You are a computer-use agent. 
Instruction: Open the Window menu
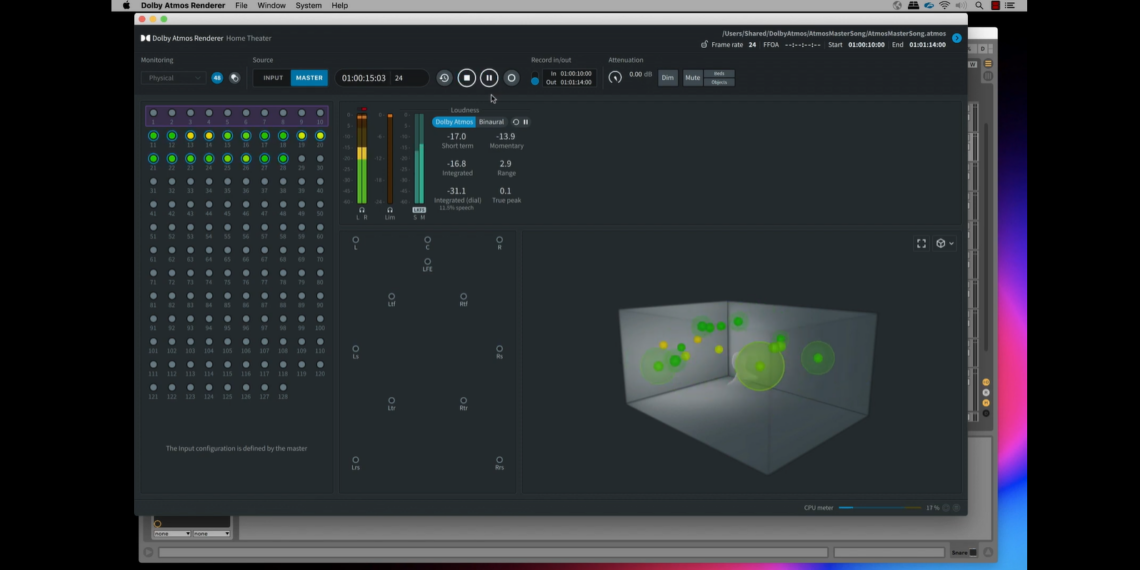pyautogui.click(x=271, y=5)
